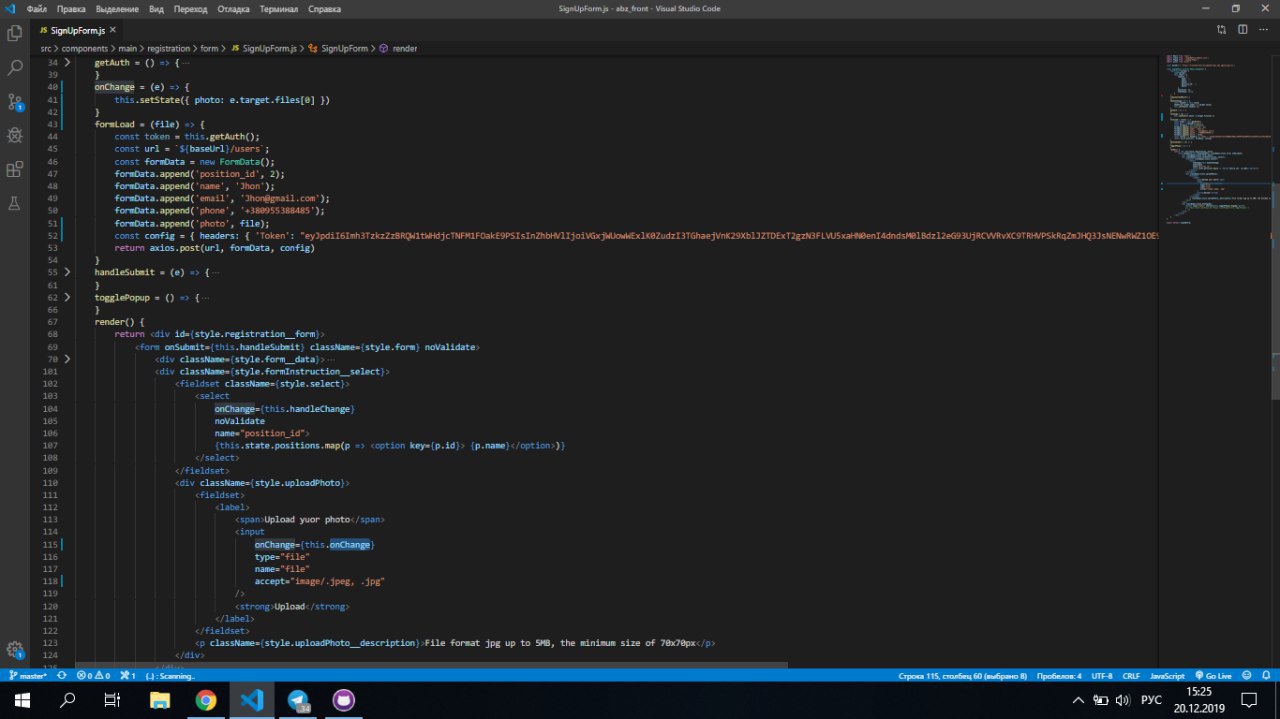This screenshot has width=1280, height=719.
Task: Click the notifications bell in status bar
Action: [x=1268, y=676]
